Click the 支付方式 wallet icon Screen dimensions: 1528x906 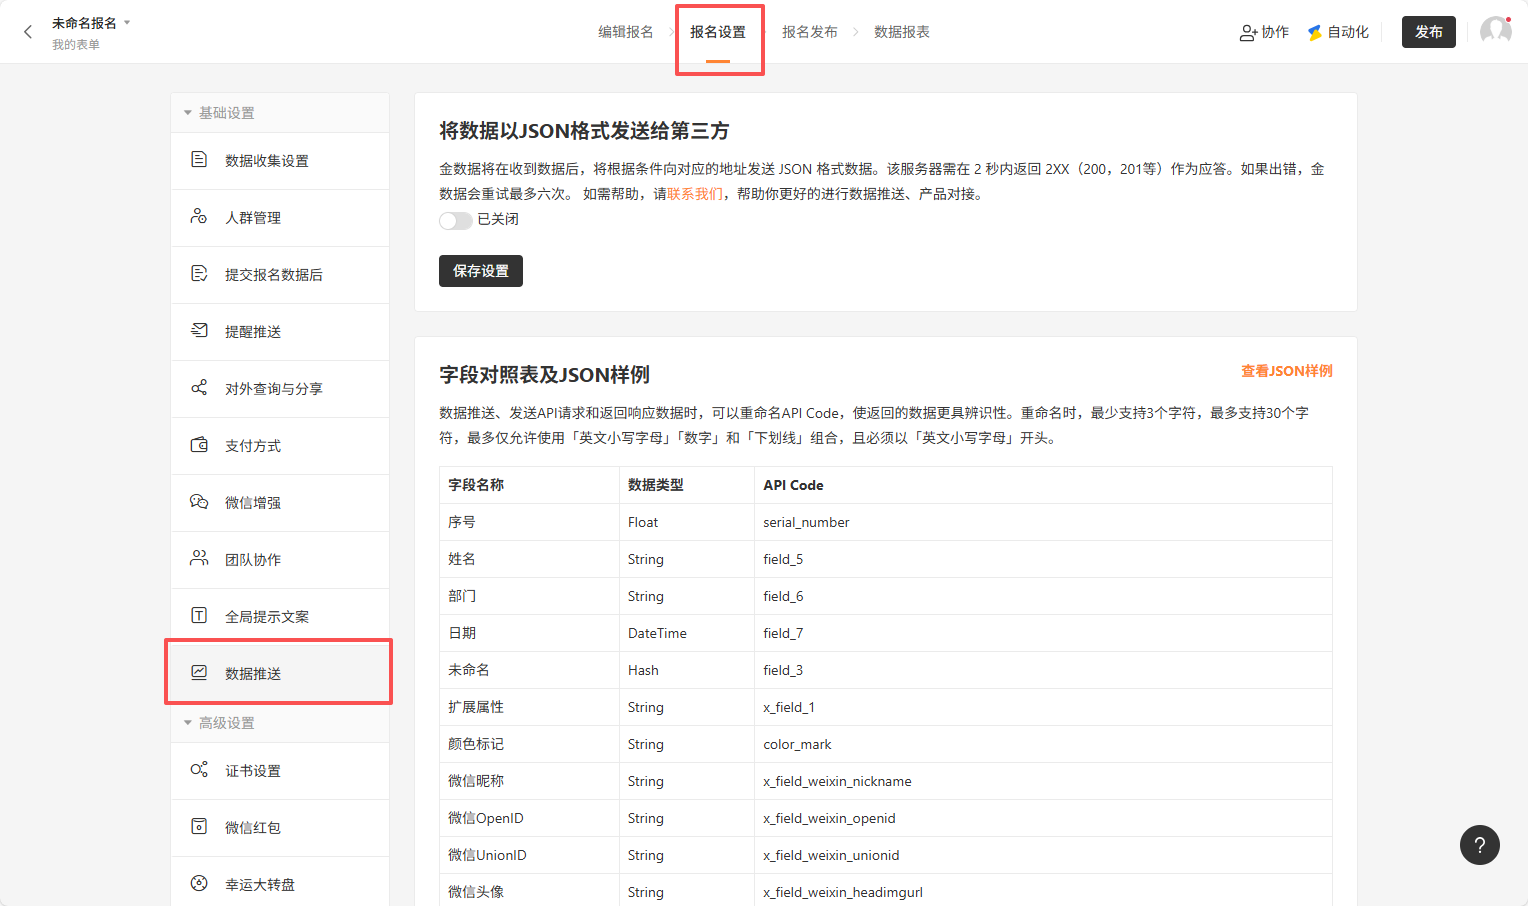(199, 445)
